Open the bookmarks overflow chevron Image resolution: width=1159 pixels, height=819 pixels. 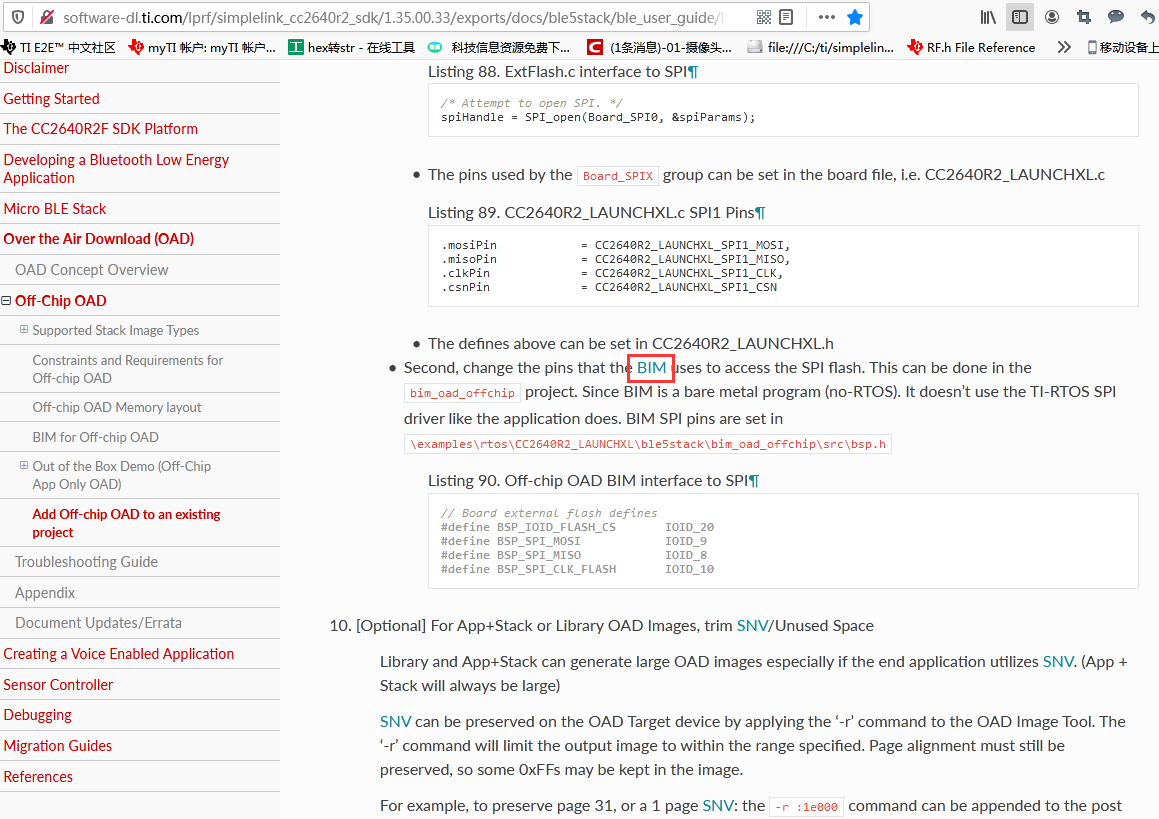point(1063,46)
